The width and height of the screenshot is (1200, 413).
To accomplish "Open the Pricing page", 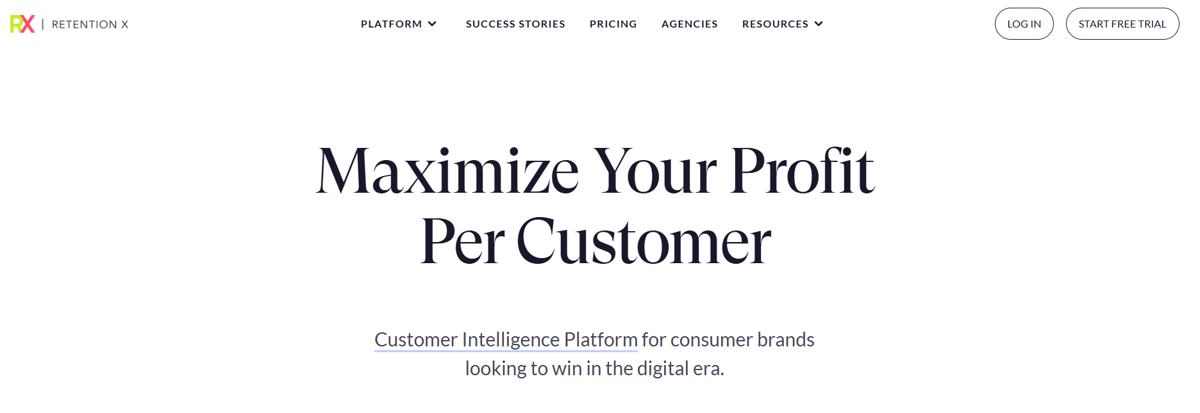I will pyautogui.click(x=613, y=24).
